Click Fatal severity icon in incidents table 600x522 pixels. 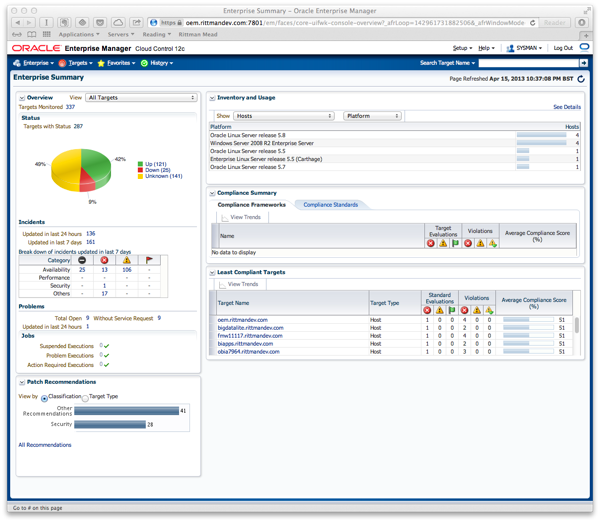coord(82,260)
